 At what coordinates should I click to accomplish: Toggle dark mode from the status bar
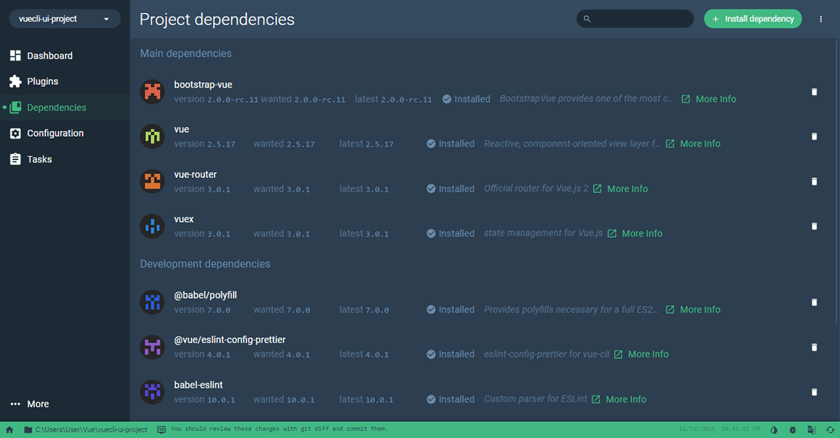774,429
